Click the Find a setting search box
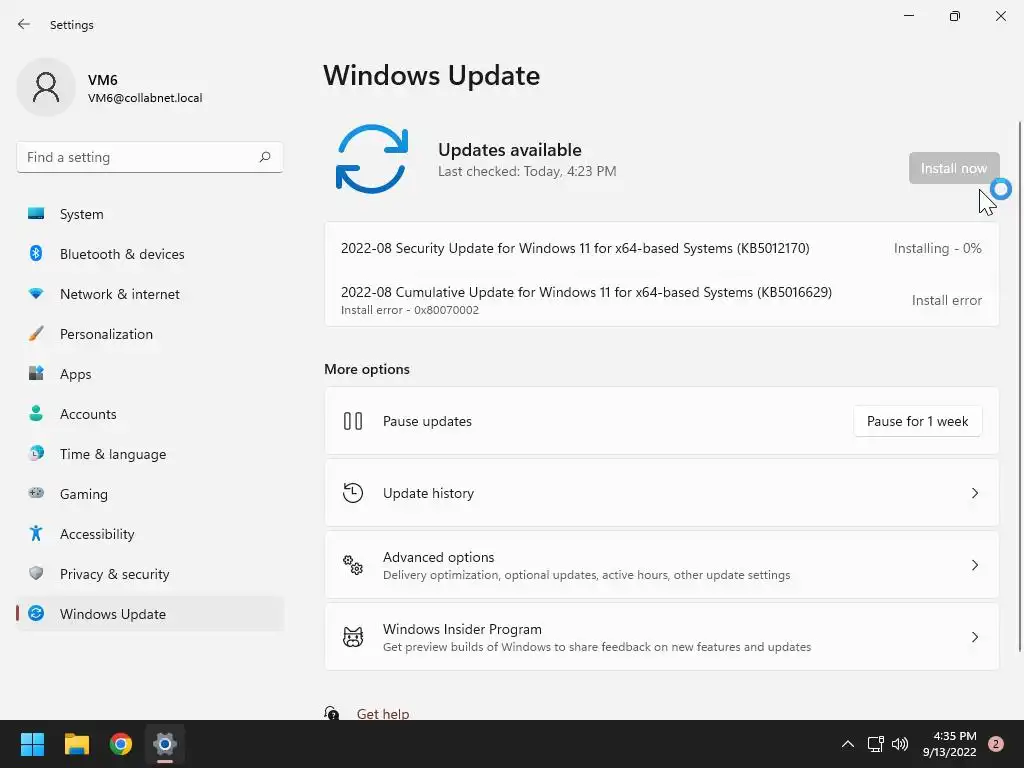The height and width of the screenshot is (768, 1024). coord(150,157)
